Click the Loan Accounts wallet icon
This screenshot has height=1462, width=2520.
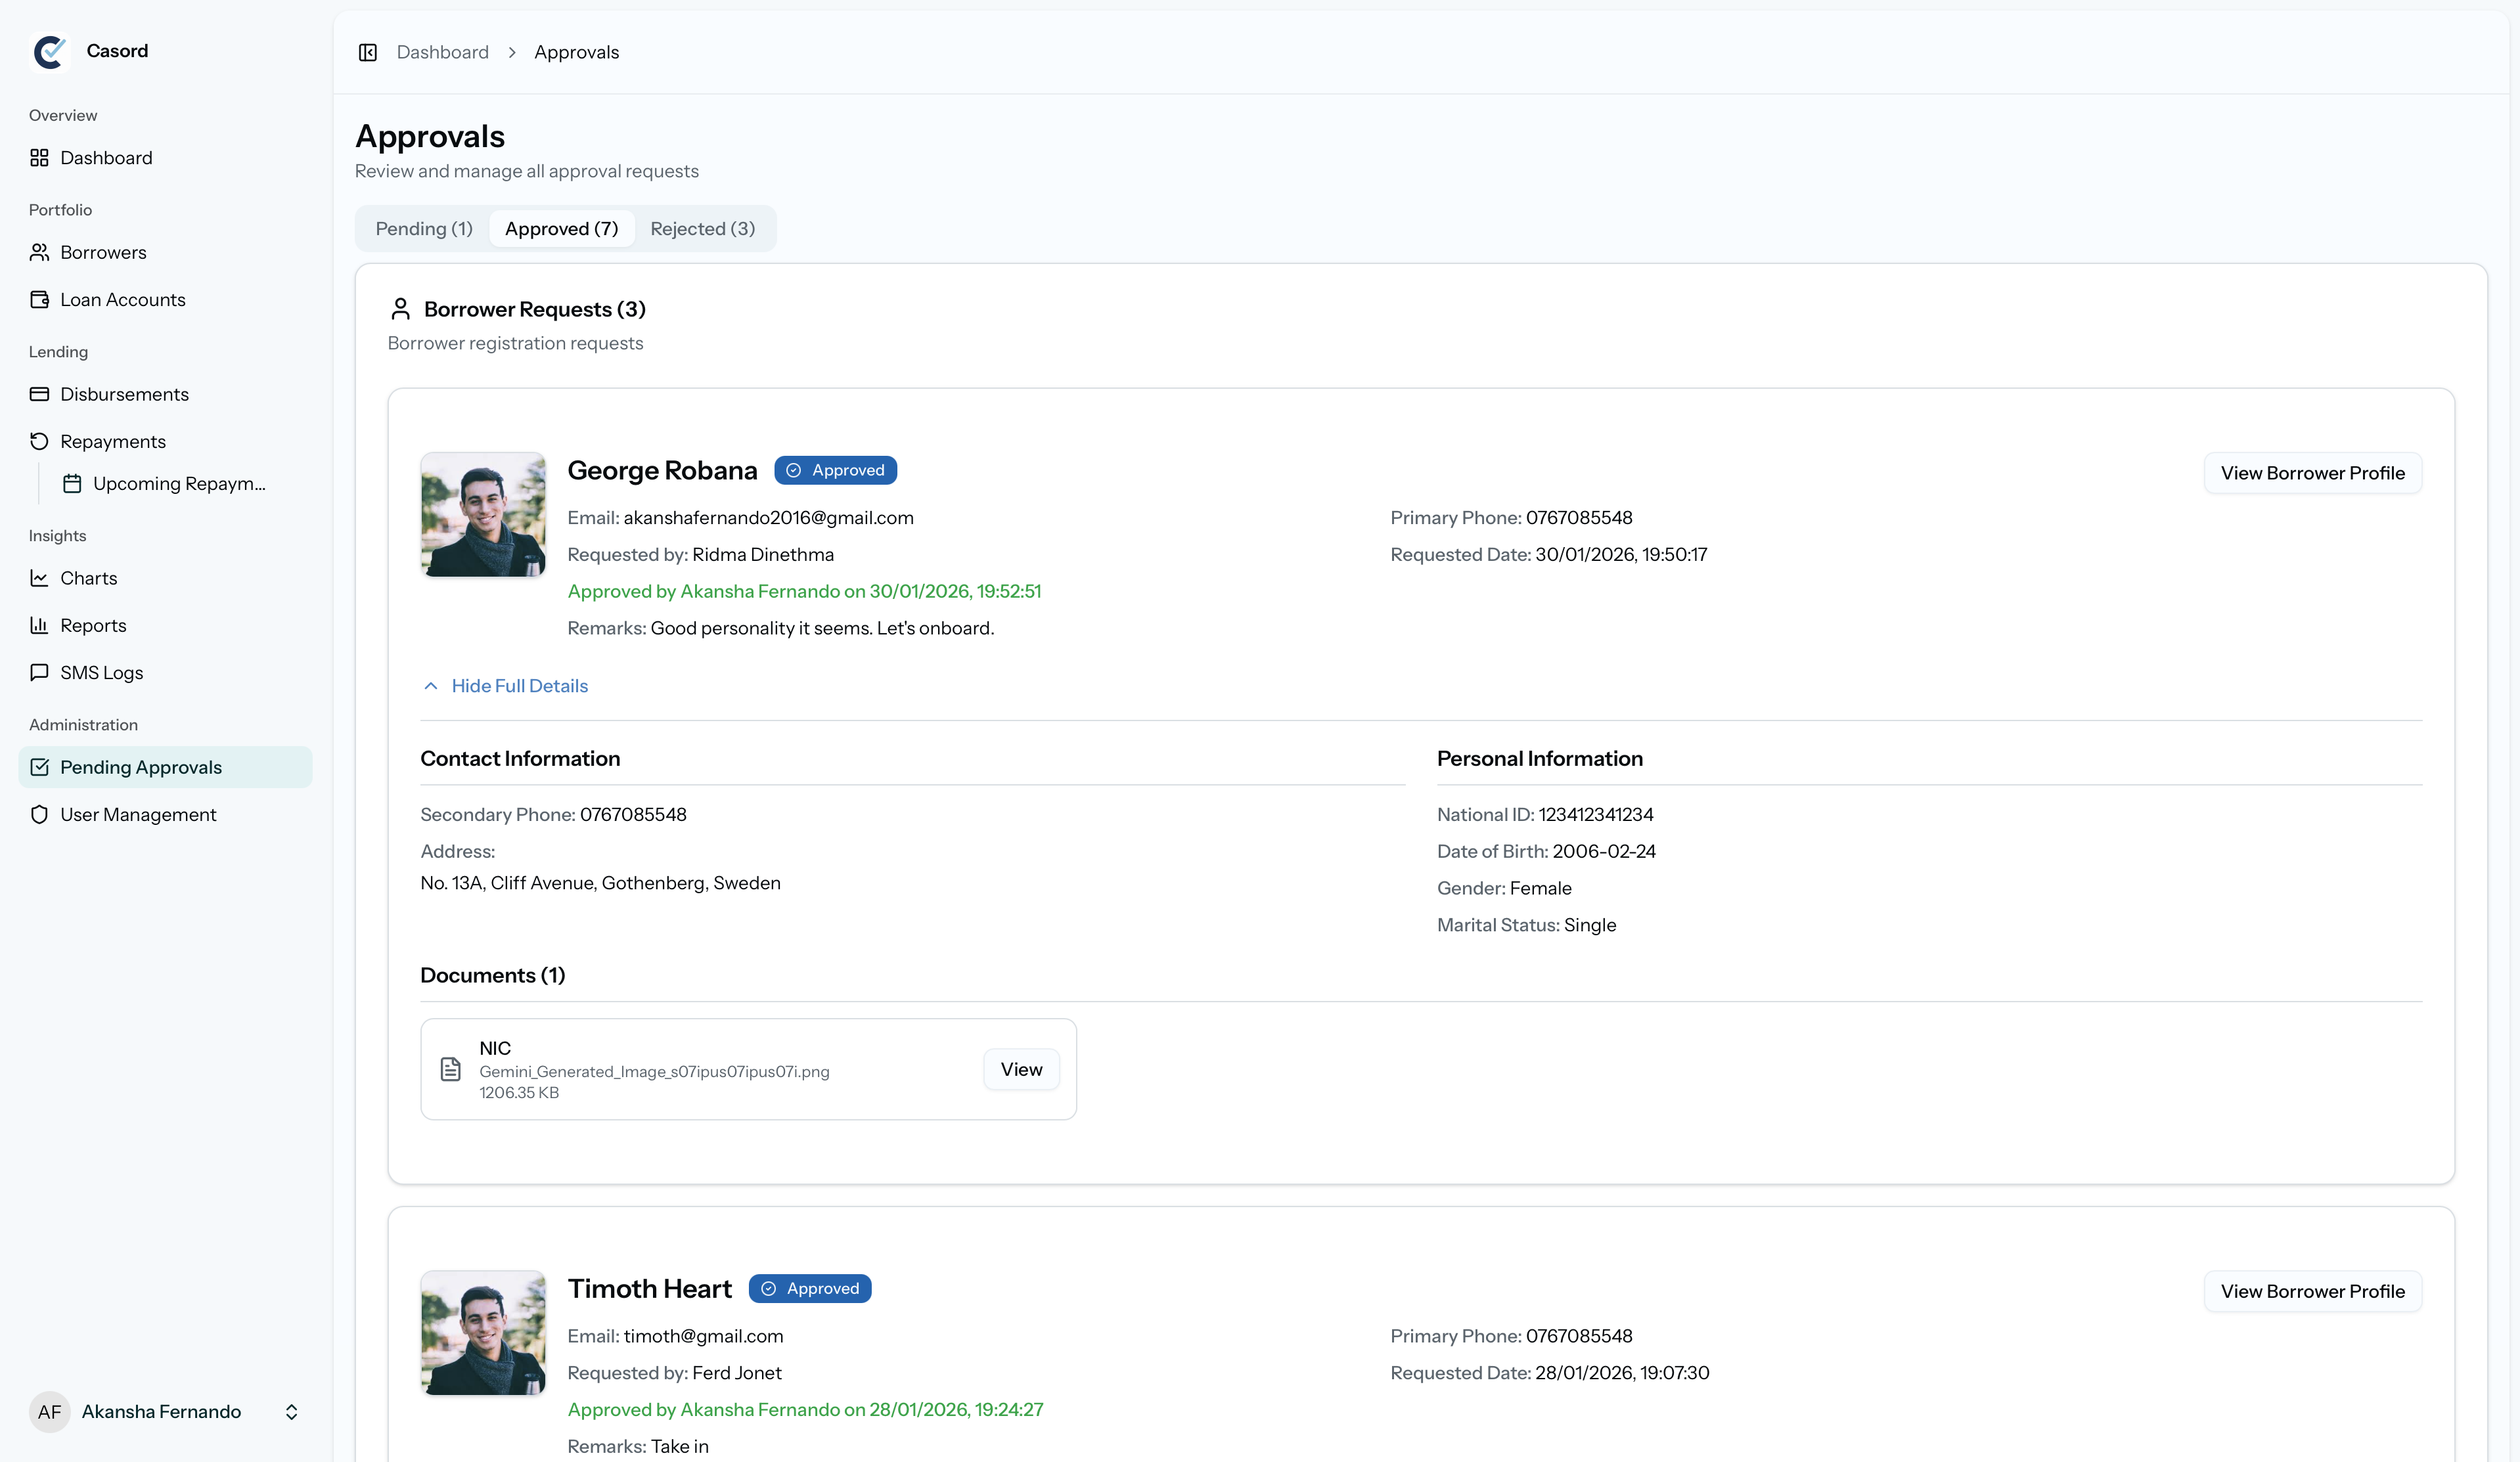tap(39, 300)
